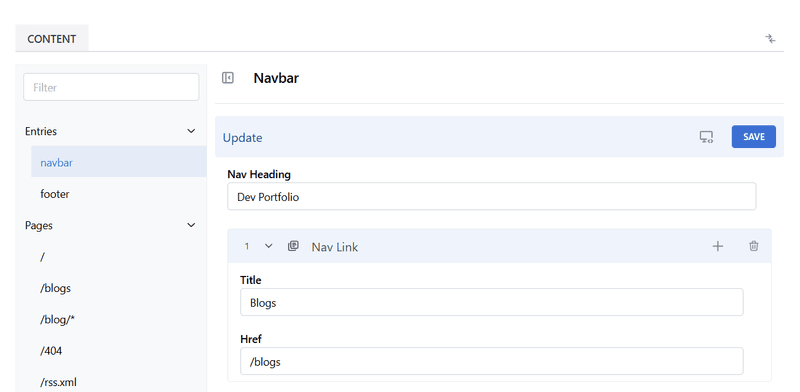This screenshot has height=392, width=800.
Task: Save the navbar changes
Action: click(754, 137)
